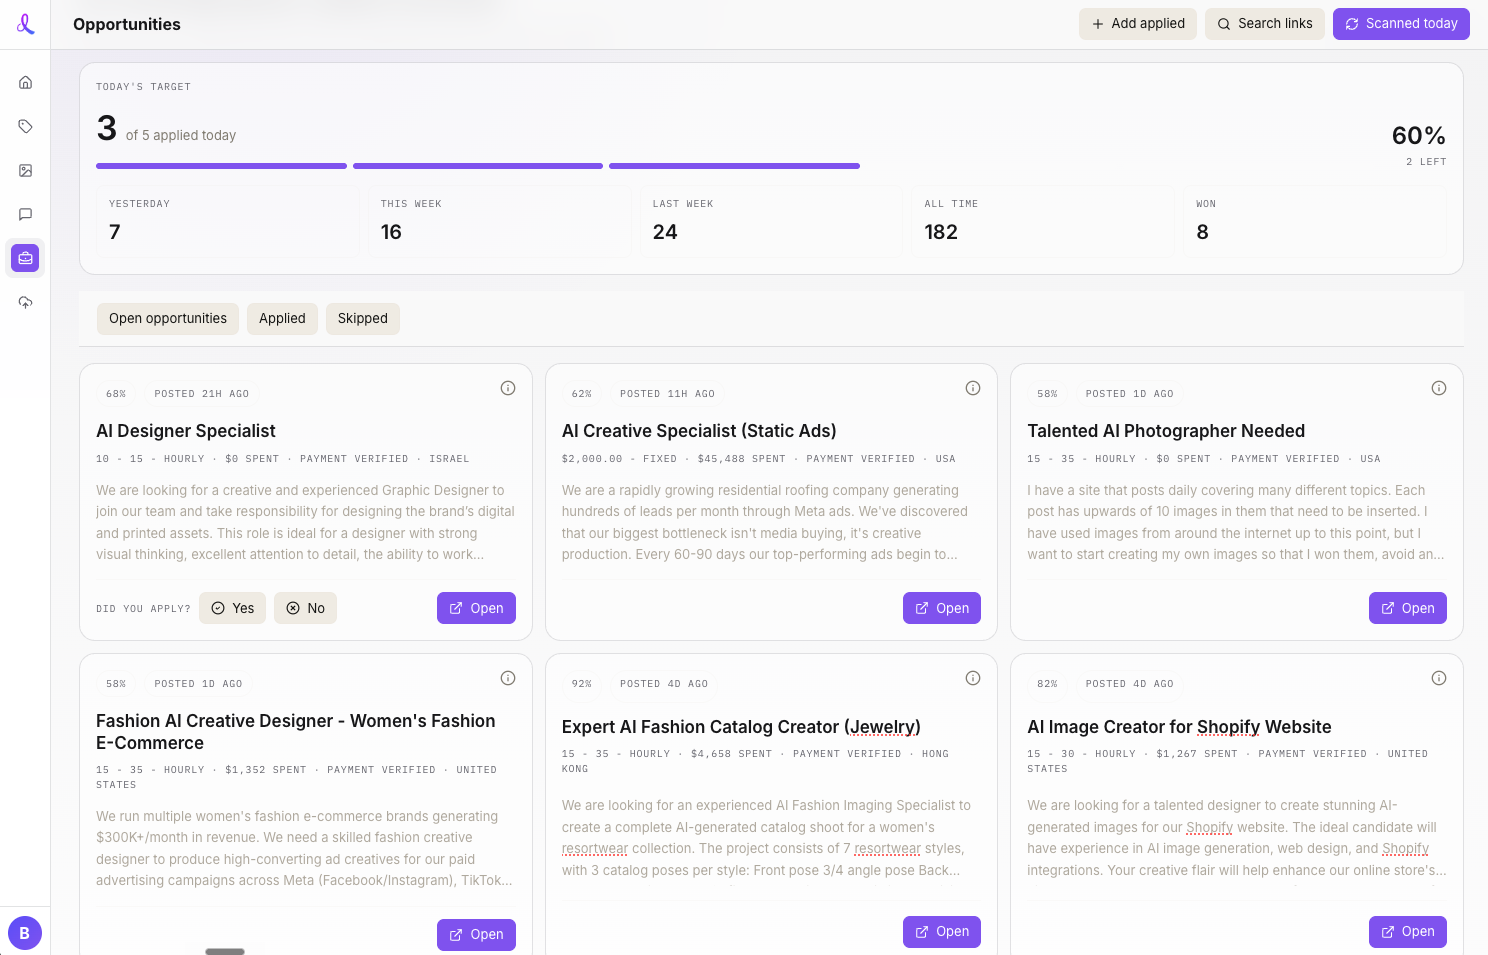Click Scanned today button
This screenshot has width=1488, height=955.
[1401, 24]
